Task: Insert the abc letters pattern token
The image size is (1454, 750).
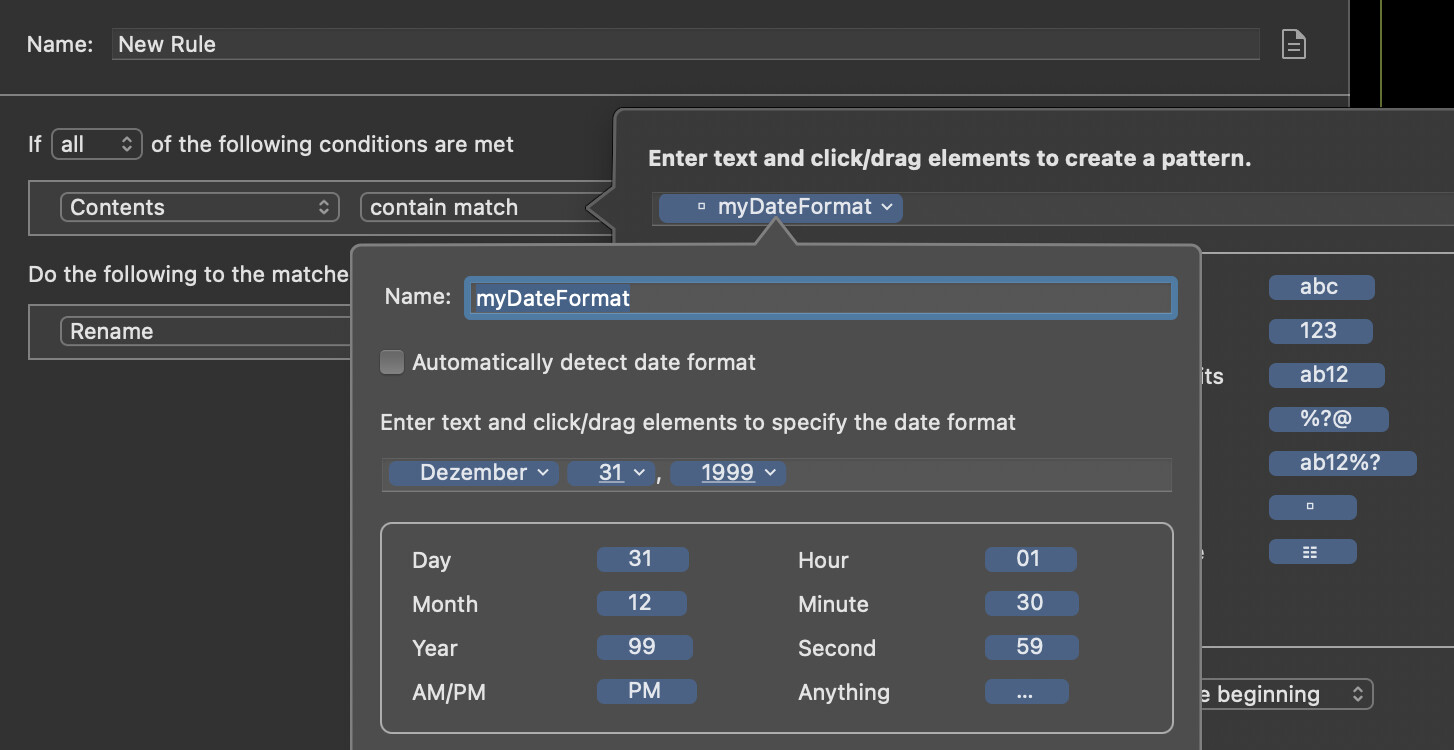Action: coord(1321,287)
